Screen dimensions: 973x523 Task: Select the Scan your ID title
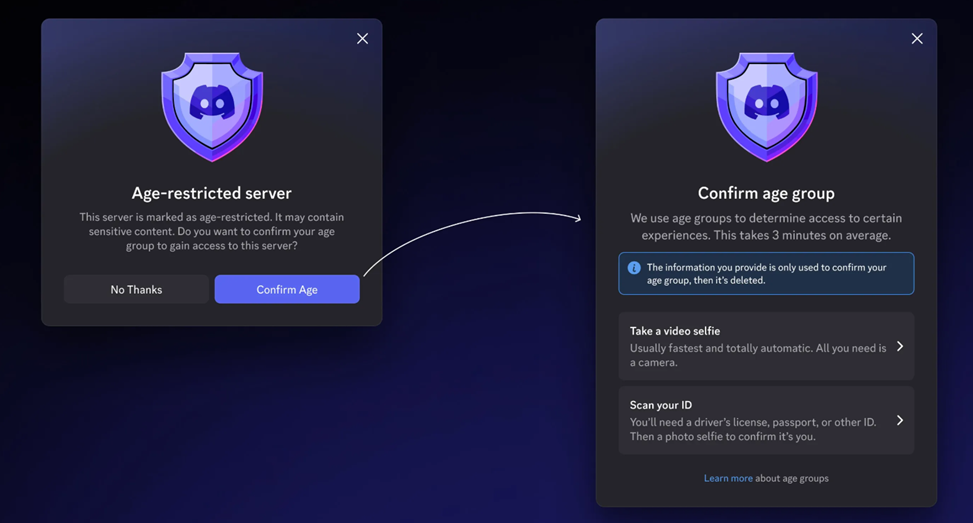[661, 405]
